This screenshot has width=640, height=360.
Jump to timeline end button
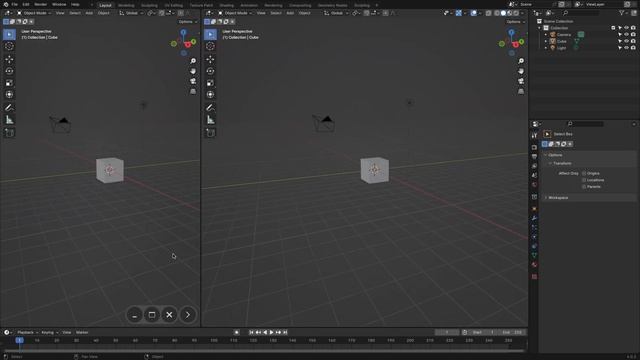(x=285, y=332)
